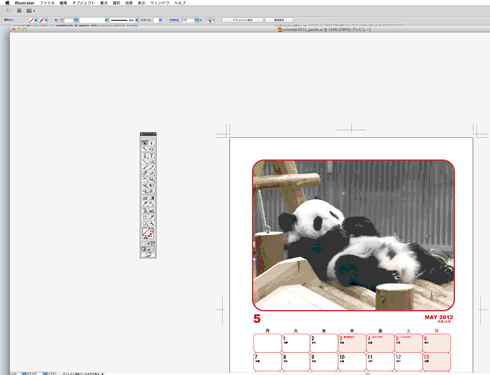This screenshot has height=375, width=490.
Task: Select the Line Segment tool
Action: (x=145, y=161)
